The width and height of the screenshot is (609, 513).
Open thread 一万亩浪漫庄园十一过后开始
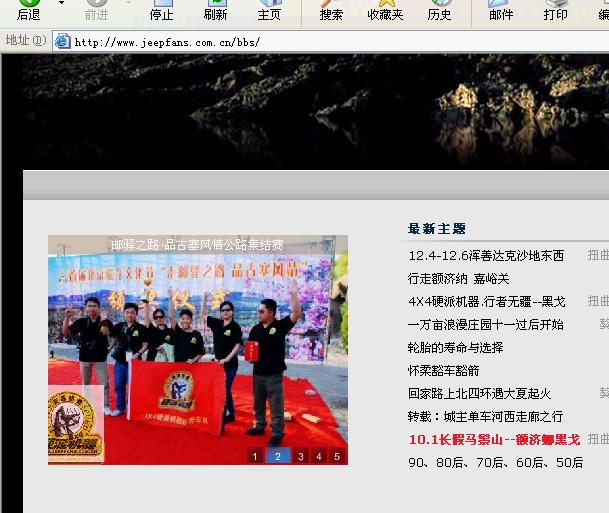pos(485,325)
